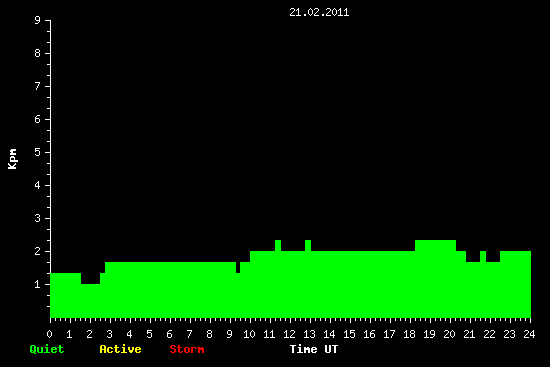The image size is (550, 367).
Task: Click the narrow green spike after hour 11
Action: click(x=278, y=246)
